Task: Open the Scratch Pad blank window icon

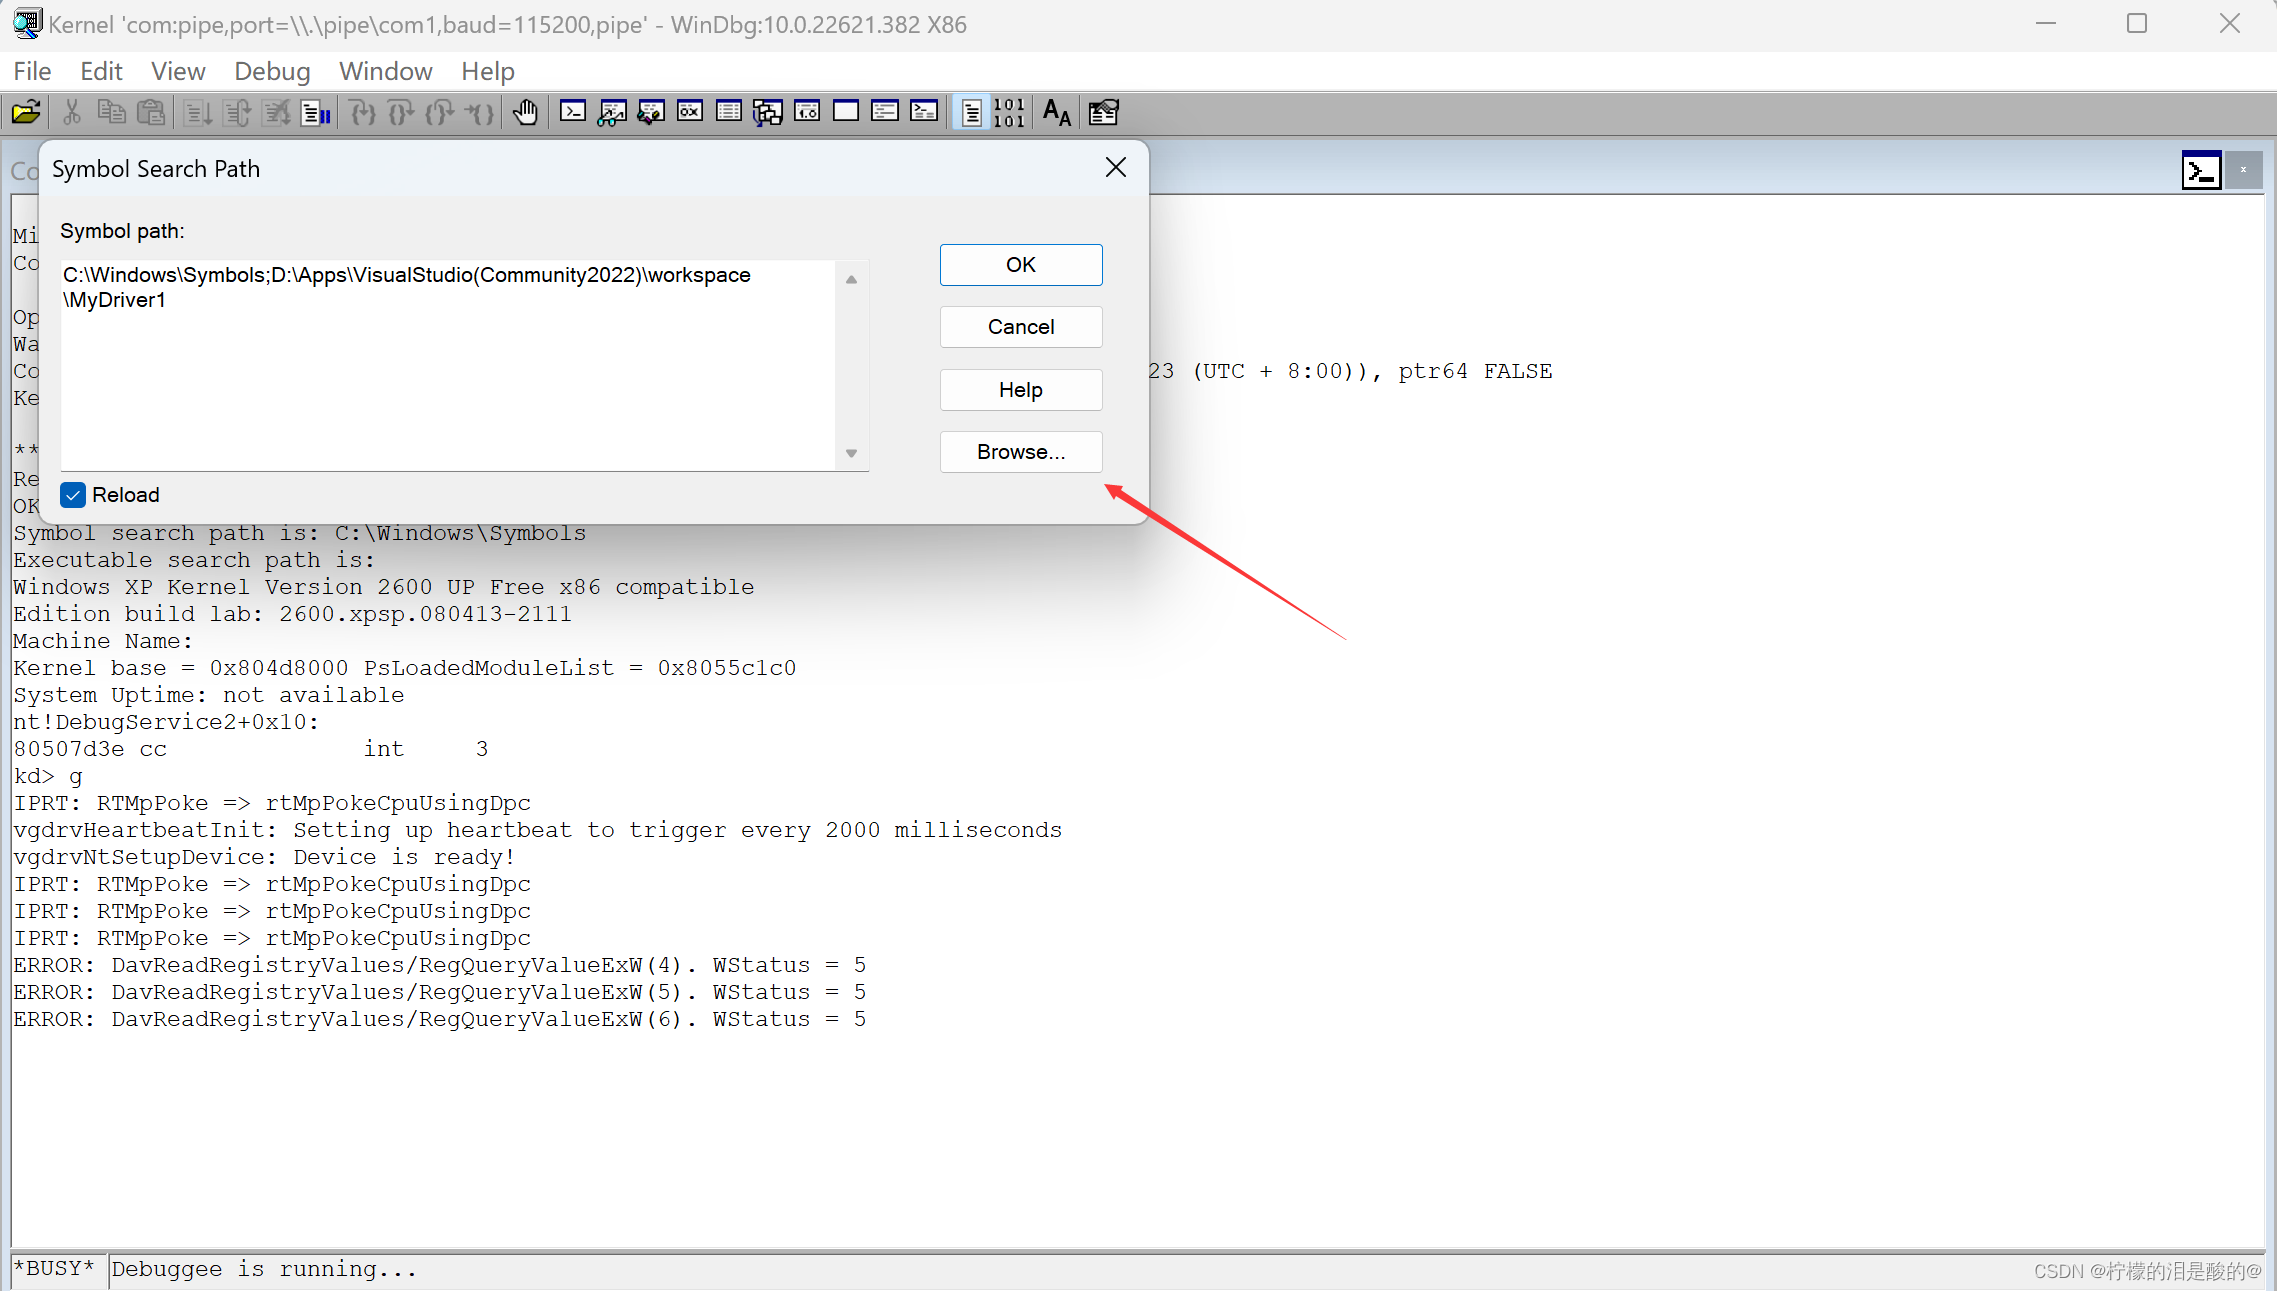Action: tap(846, 112)
